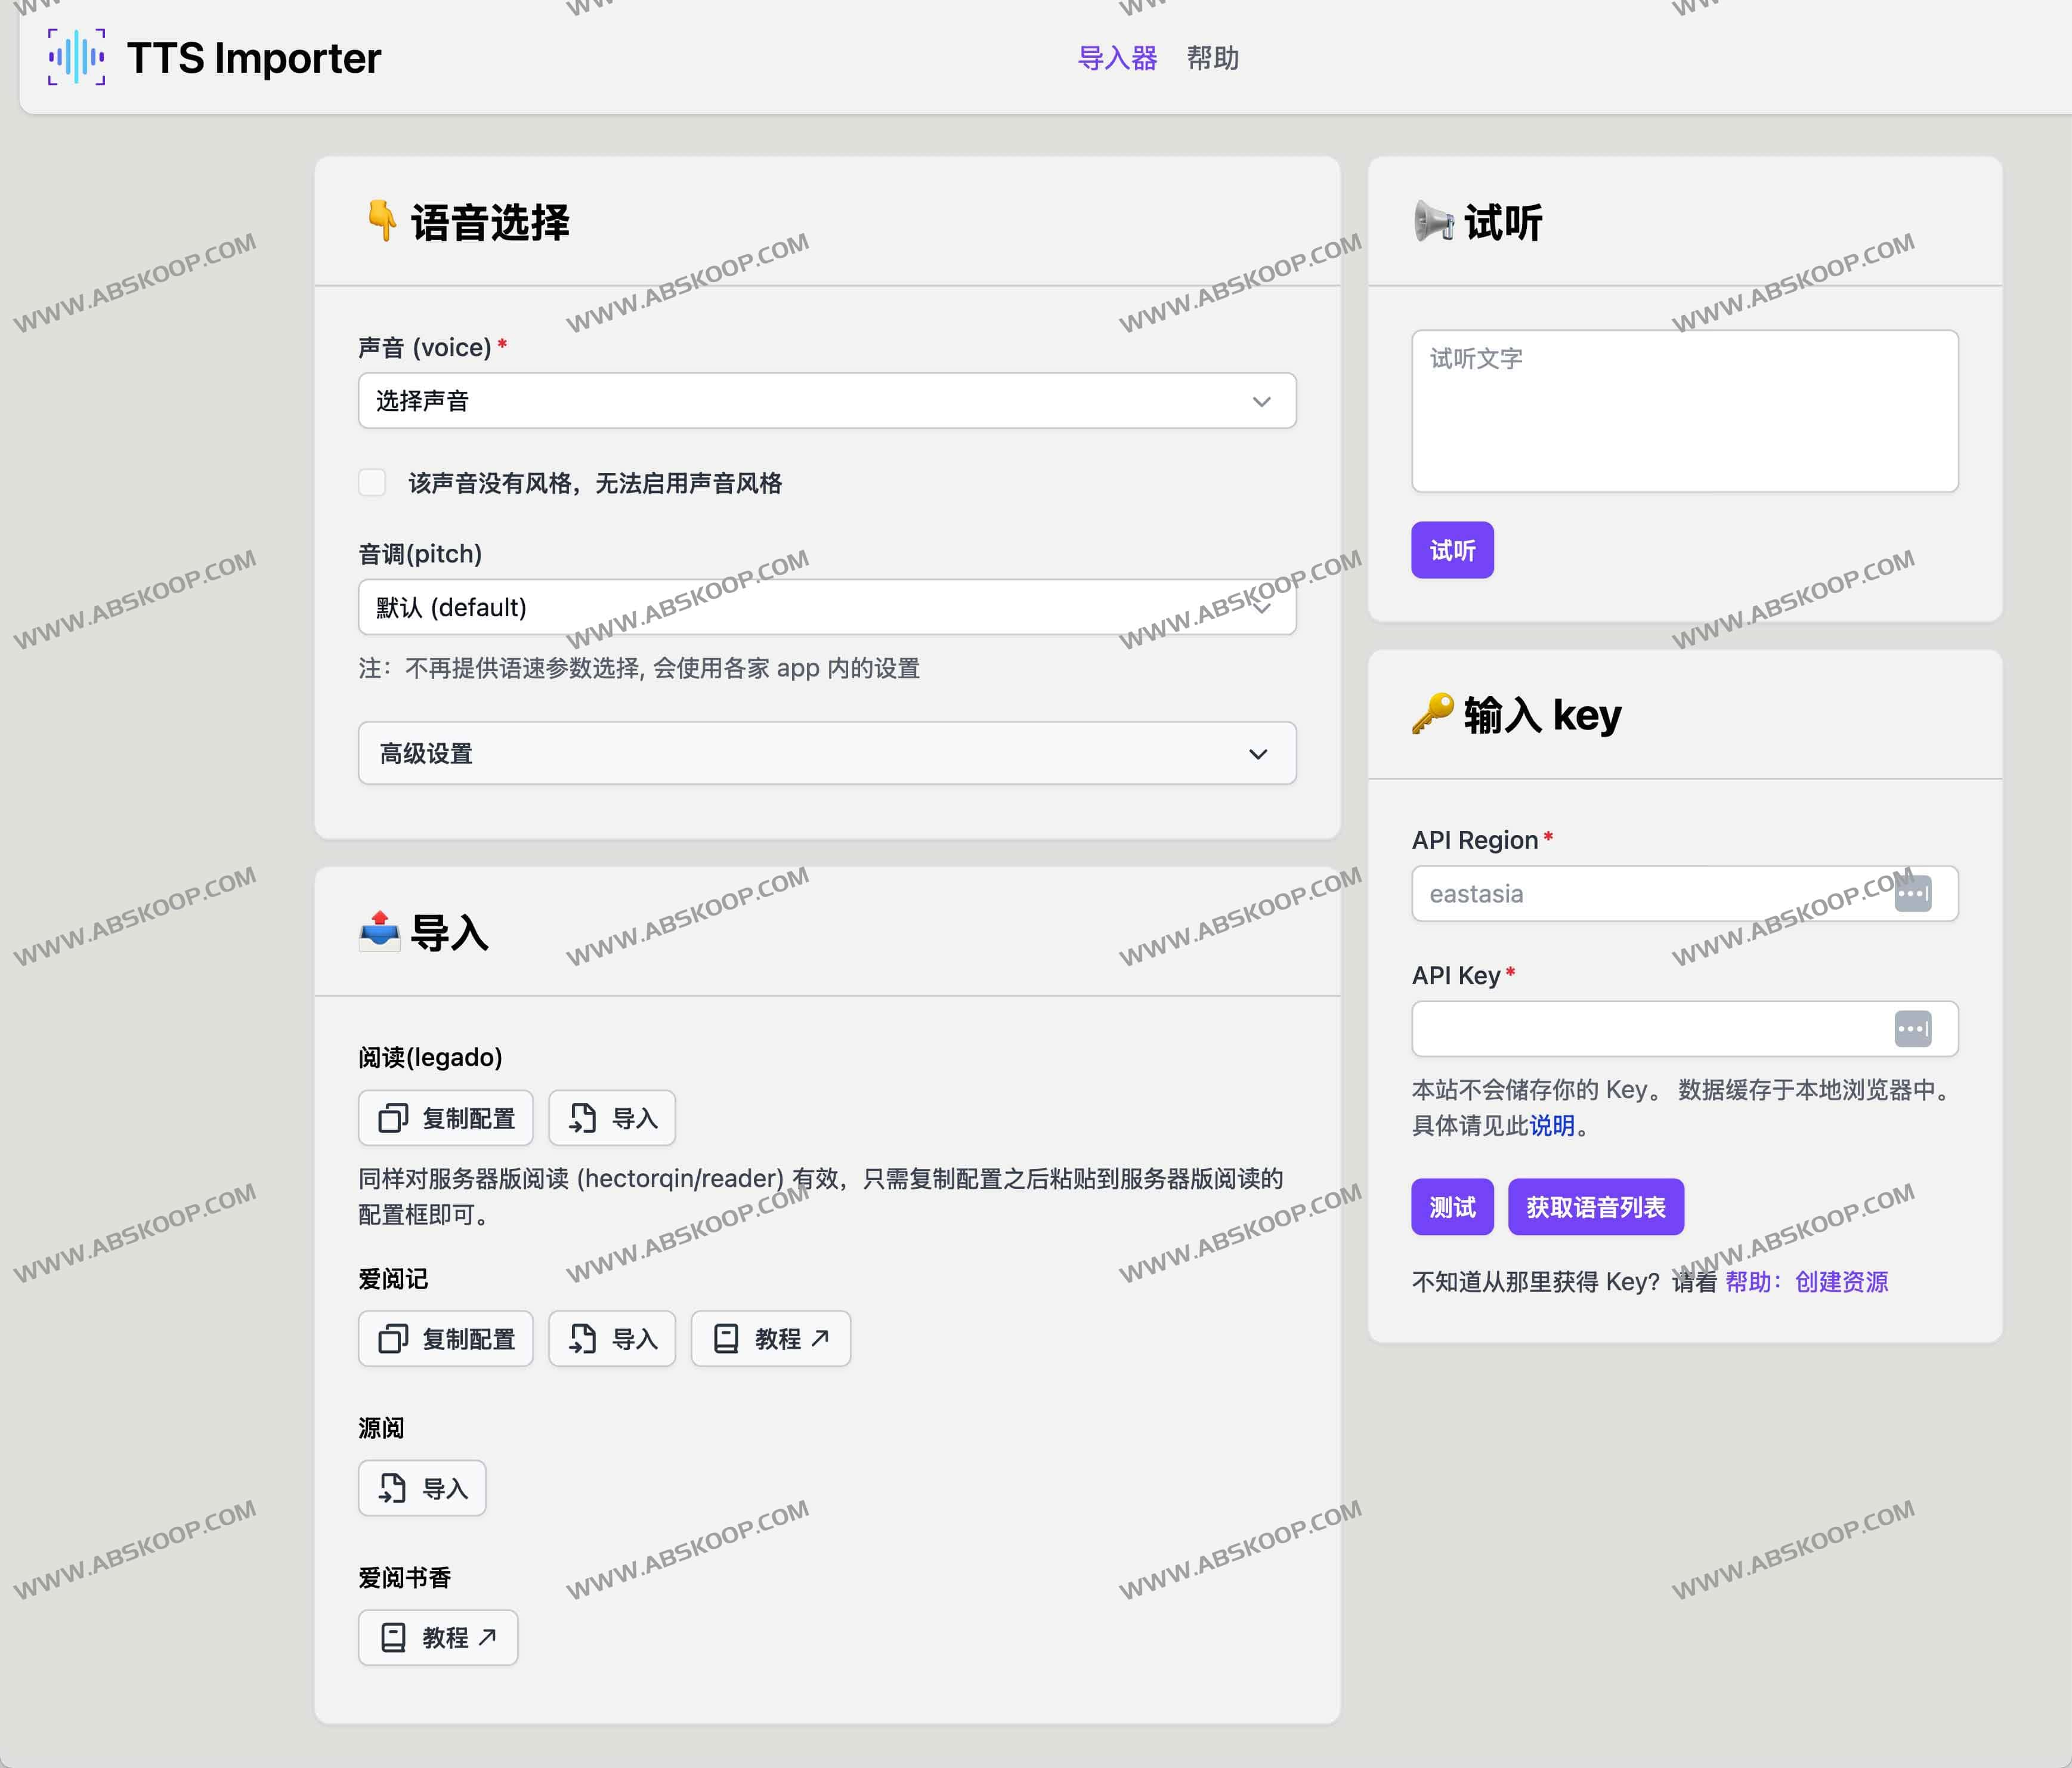Click copy icon for 爱阅记 复制配置
Viewport: 2072px width, 1768px height.
tap(393, 1339)
